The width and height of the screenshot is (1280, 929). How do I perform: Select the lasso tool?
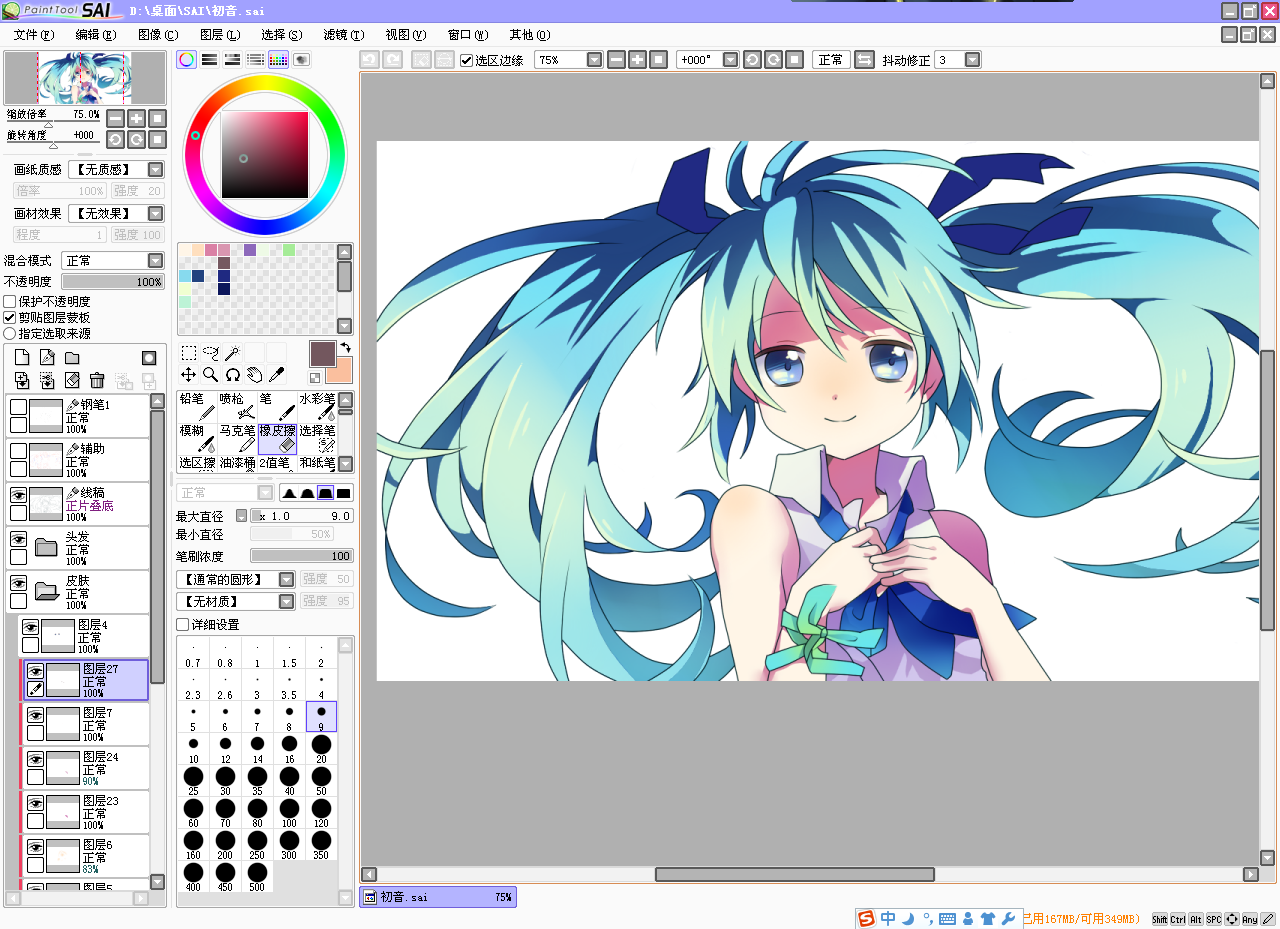pos(211,352)
